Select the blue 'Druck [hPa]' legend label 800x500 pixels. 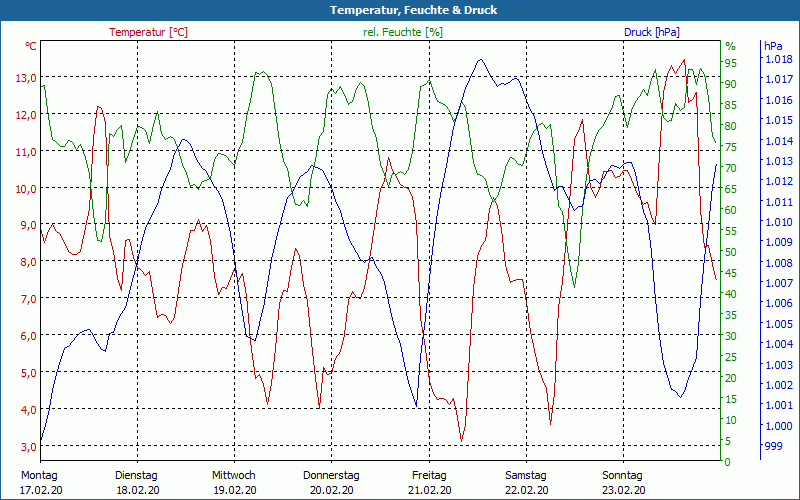coord(652,32)
